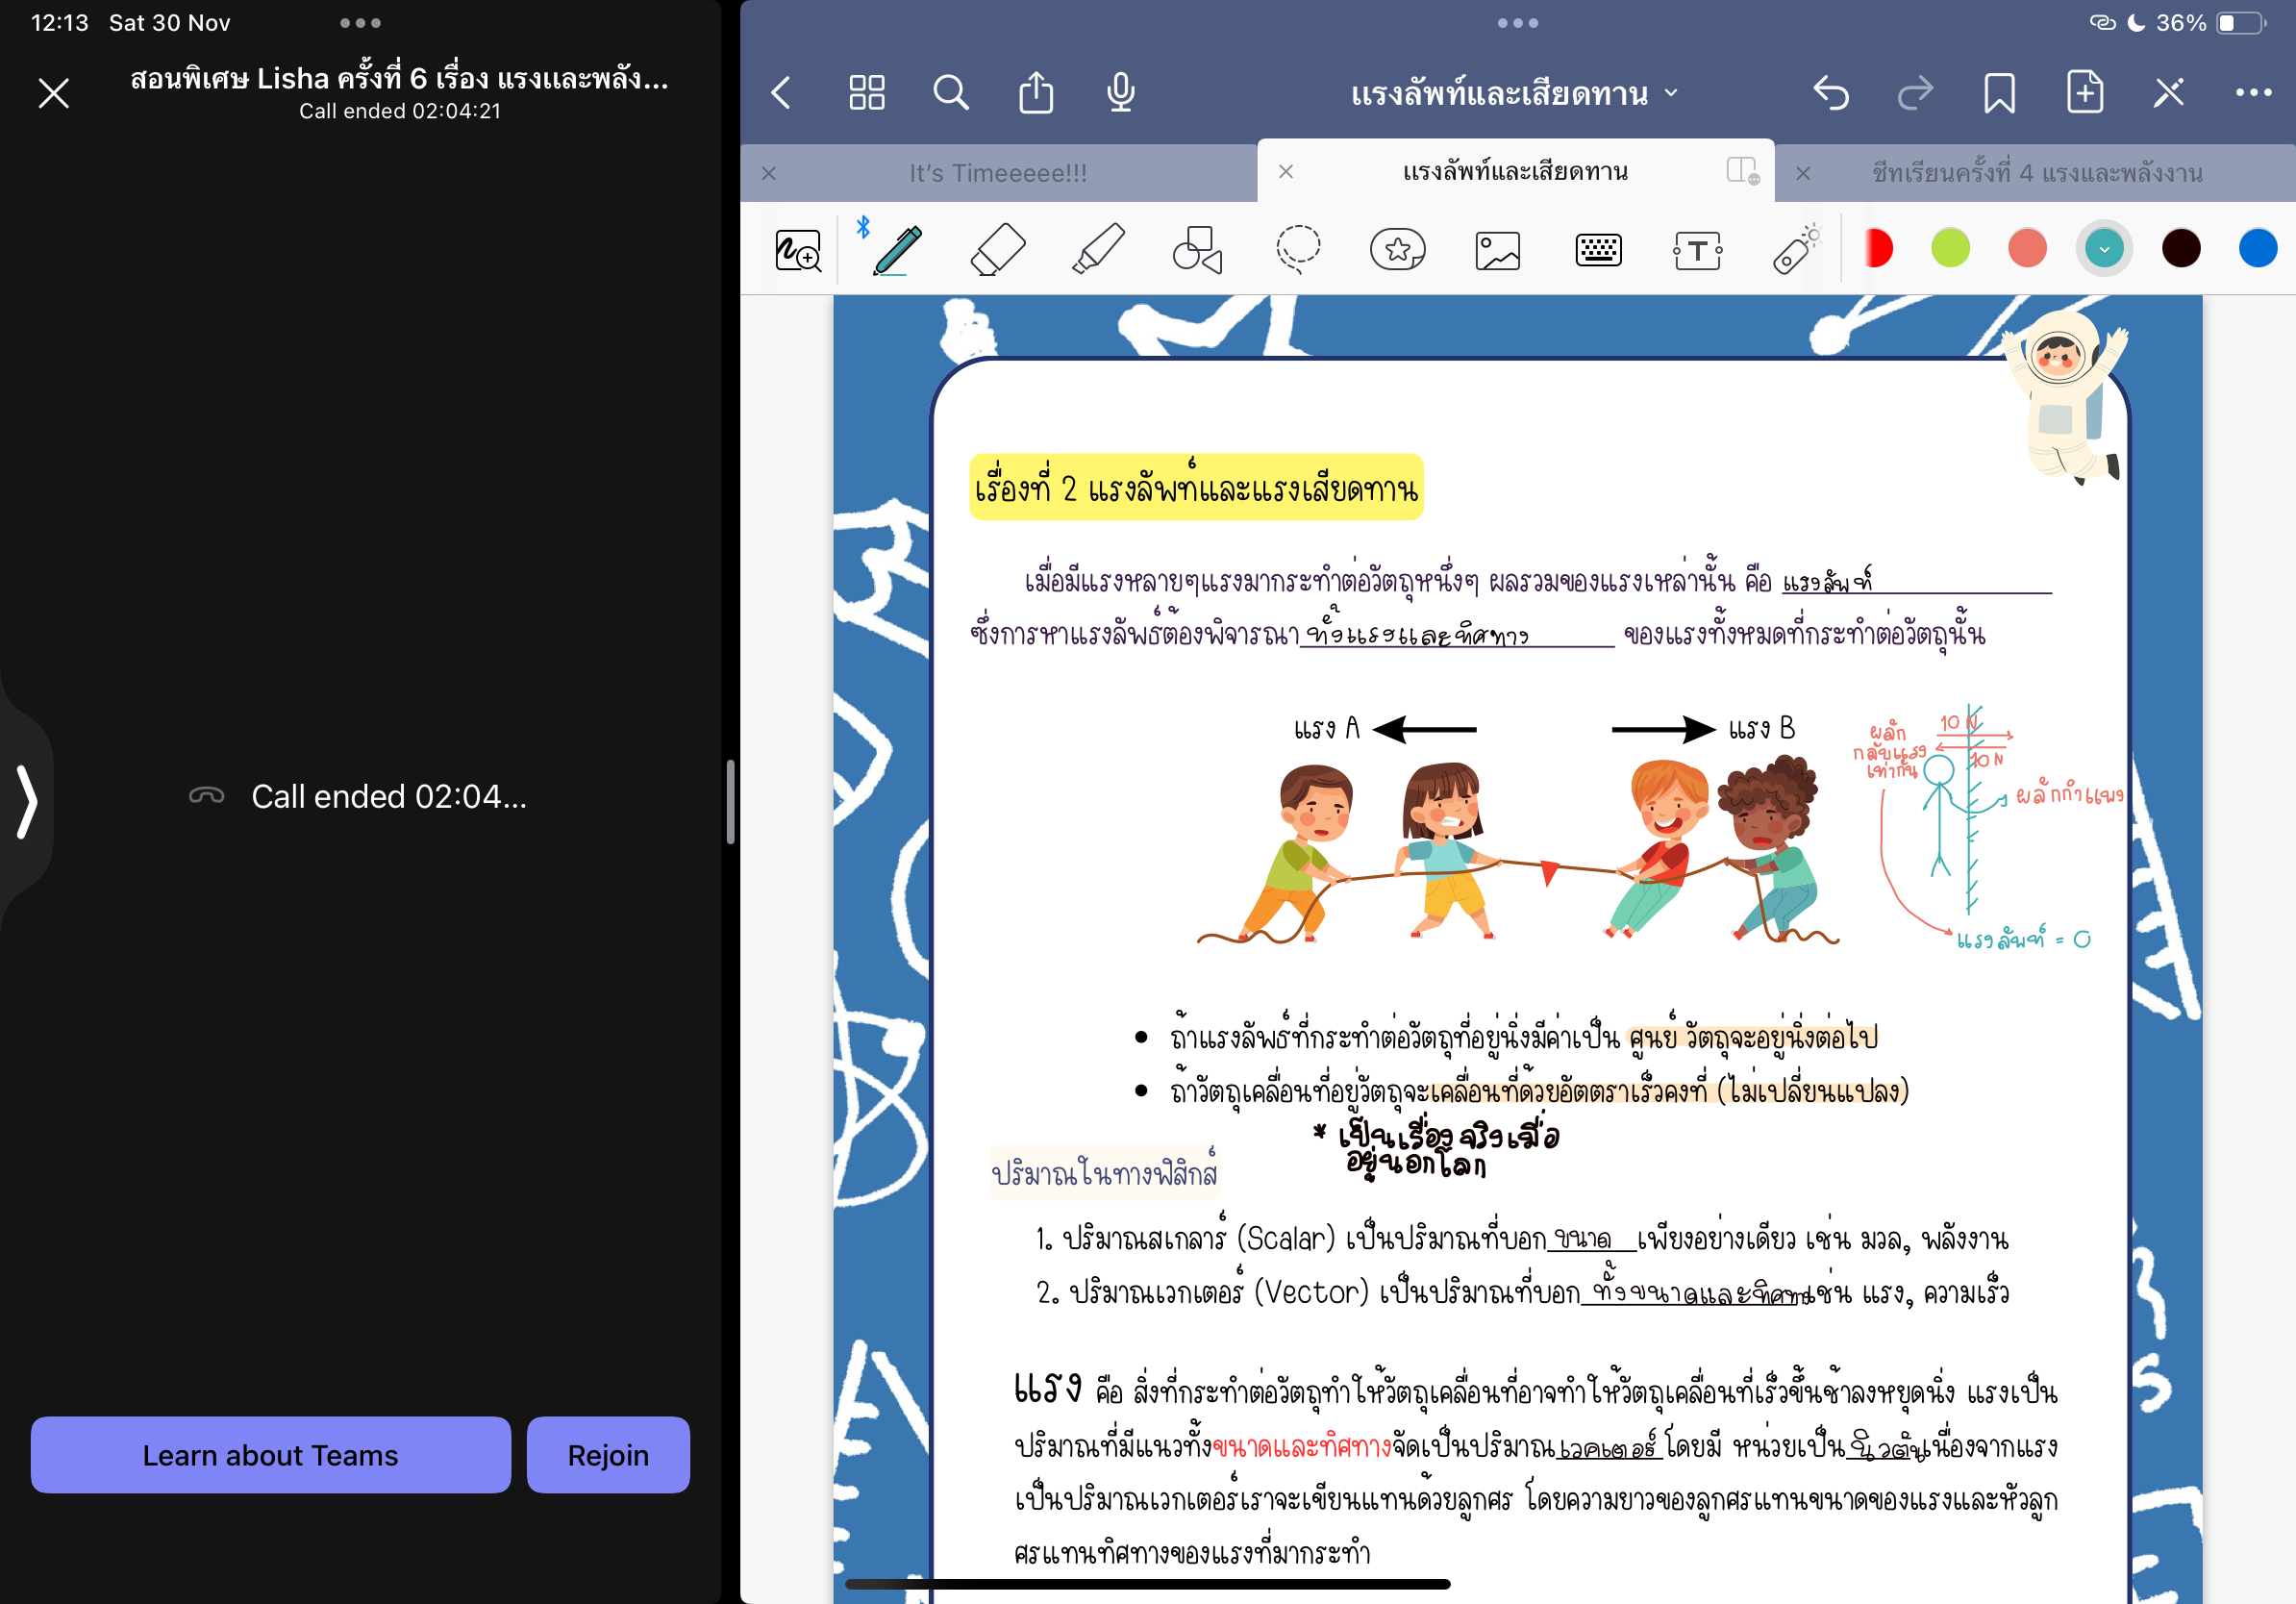The width and height of the screenshot is (2296, 1604).
Task: Switch to the It's Timeeeee!!! tab
Action: [997, 171]
